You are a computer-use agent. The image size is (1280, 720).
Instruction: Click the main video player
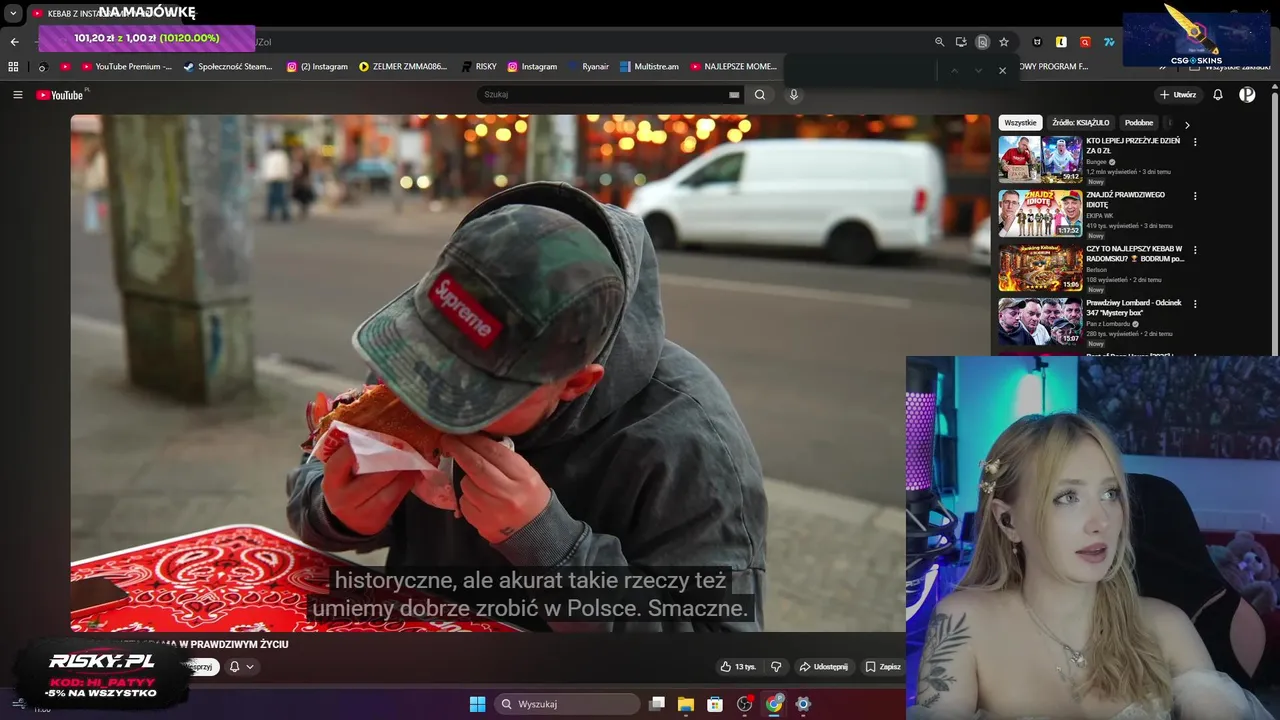(530, 373)
